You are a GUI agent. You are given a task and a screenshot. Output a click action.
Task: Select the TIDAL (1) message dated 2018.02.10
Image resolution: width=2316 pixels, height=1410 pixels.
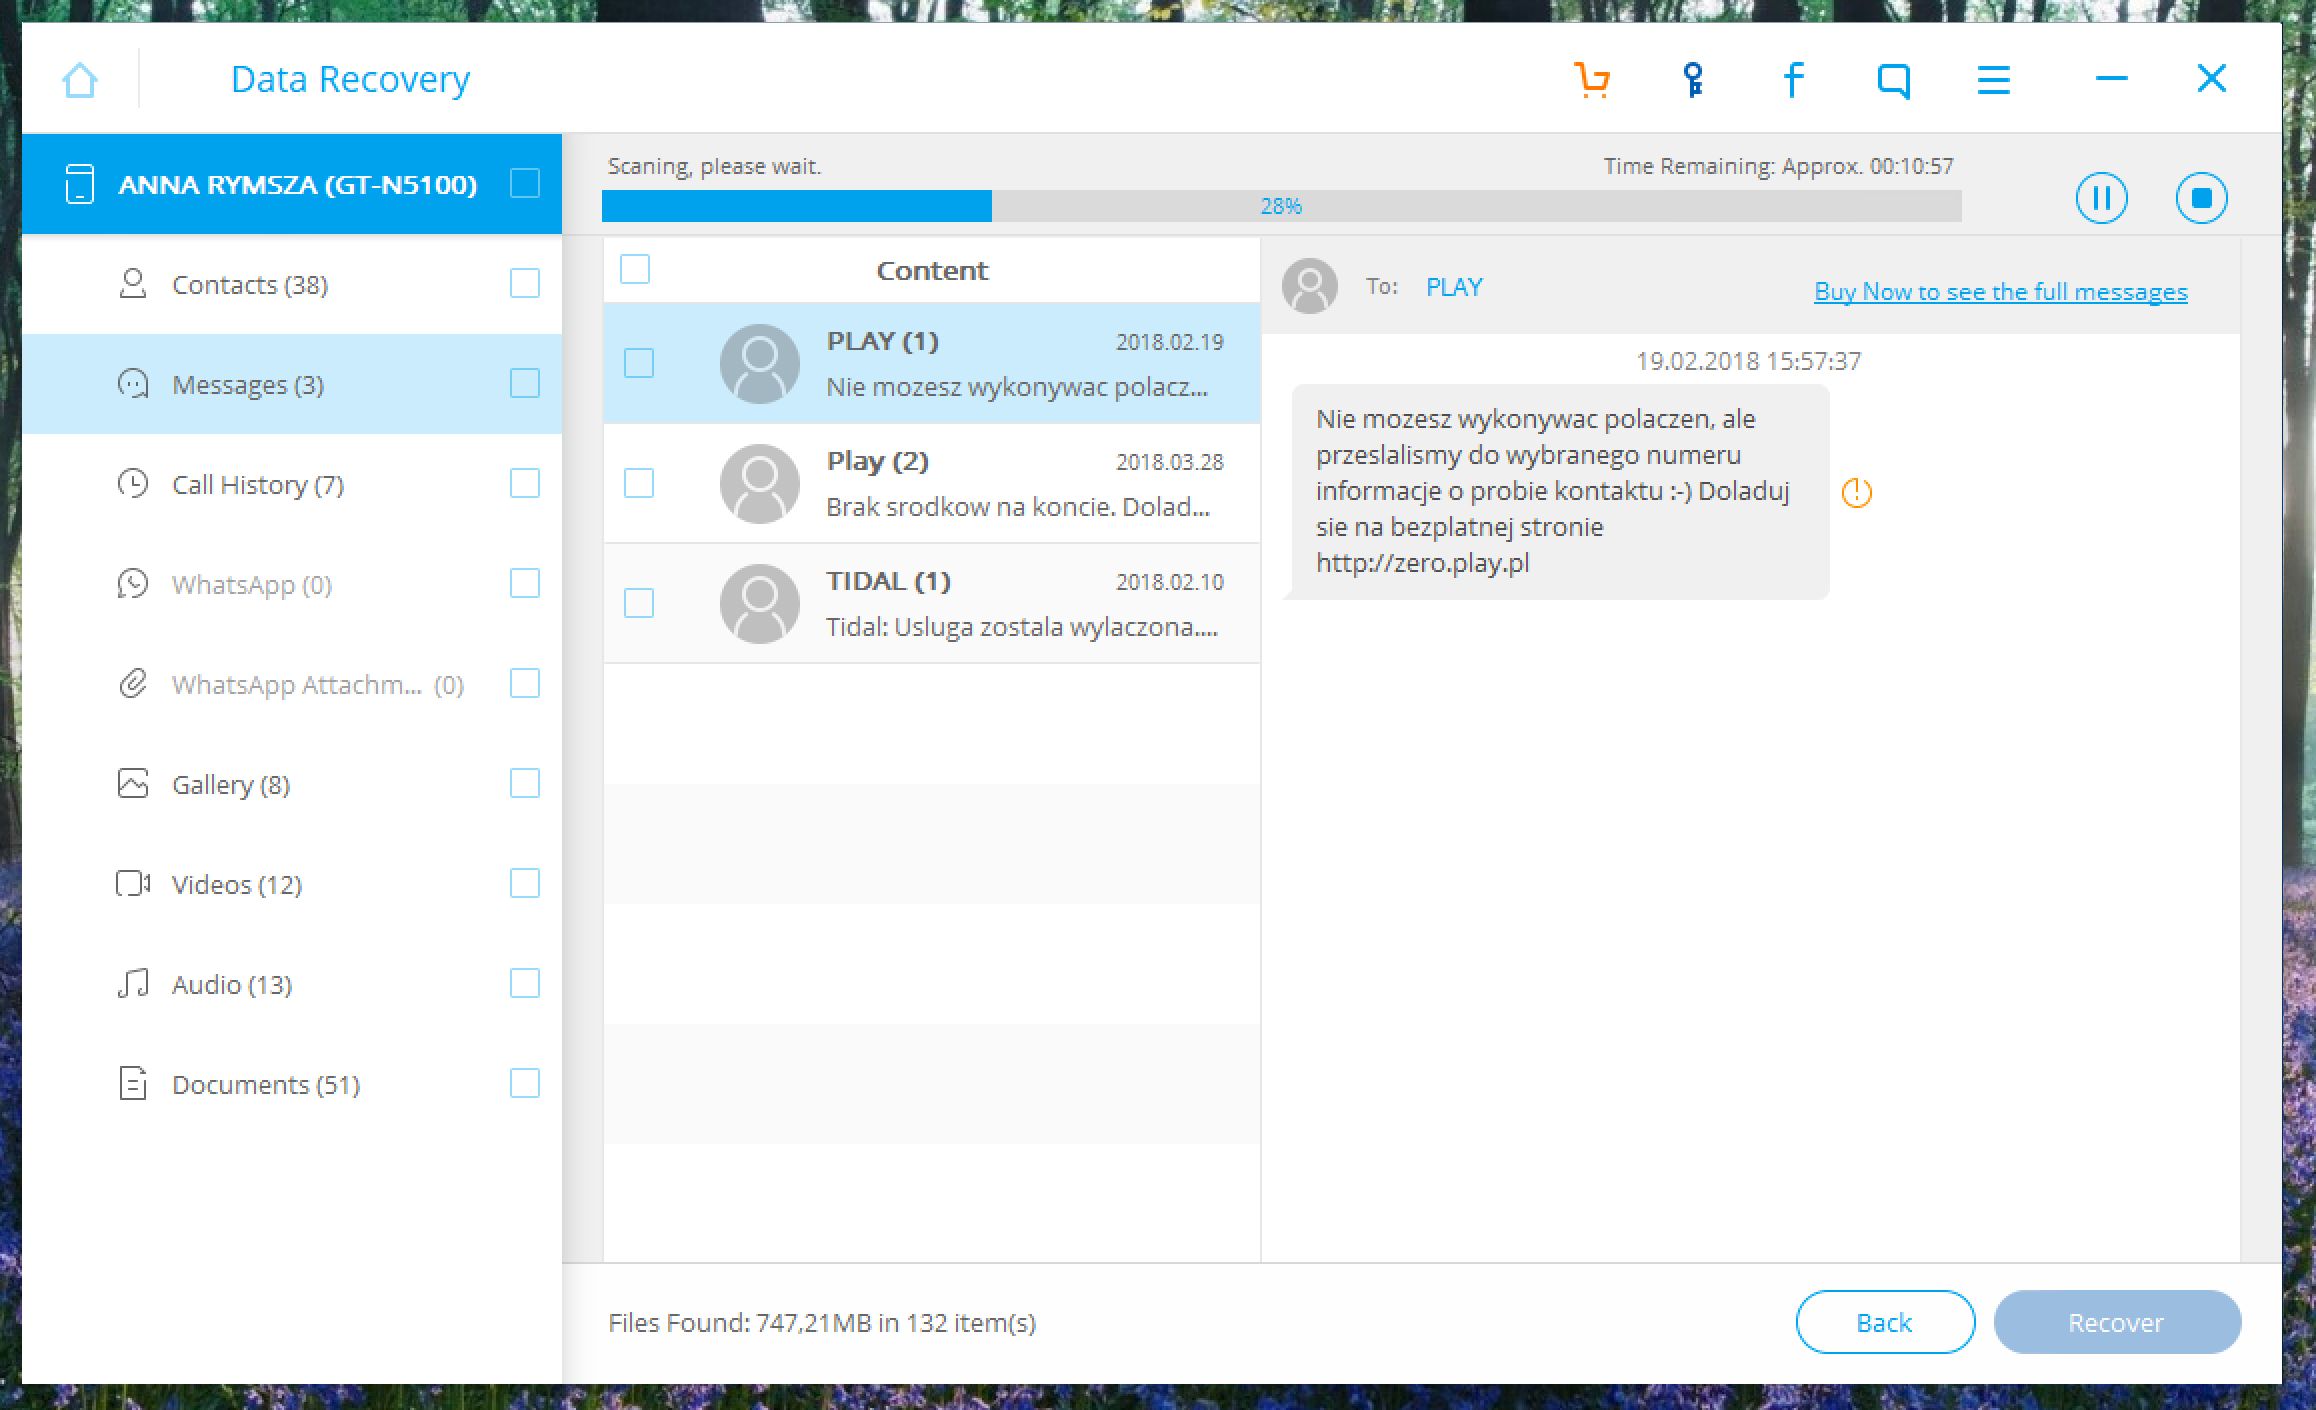pyautogui.click(x=932, y=603)
